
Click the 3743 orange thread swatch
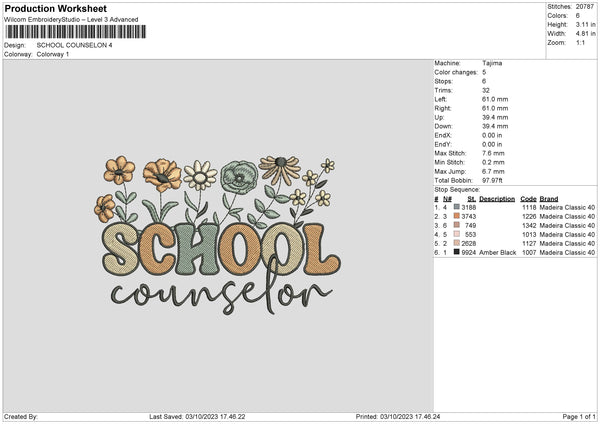457,216
